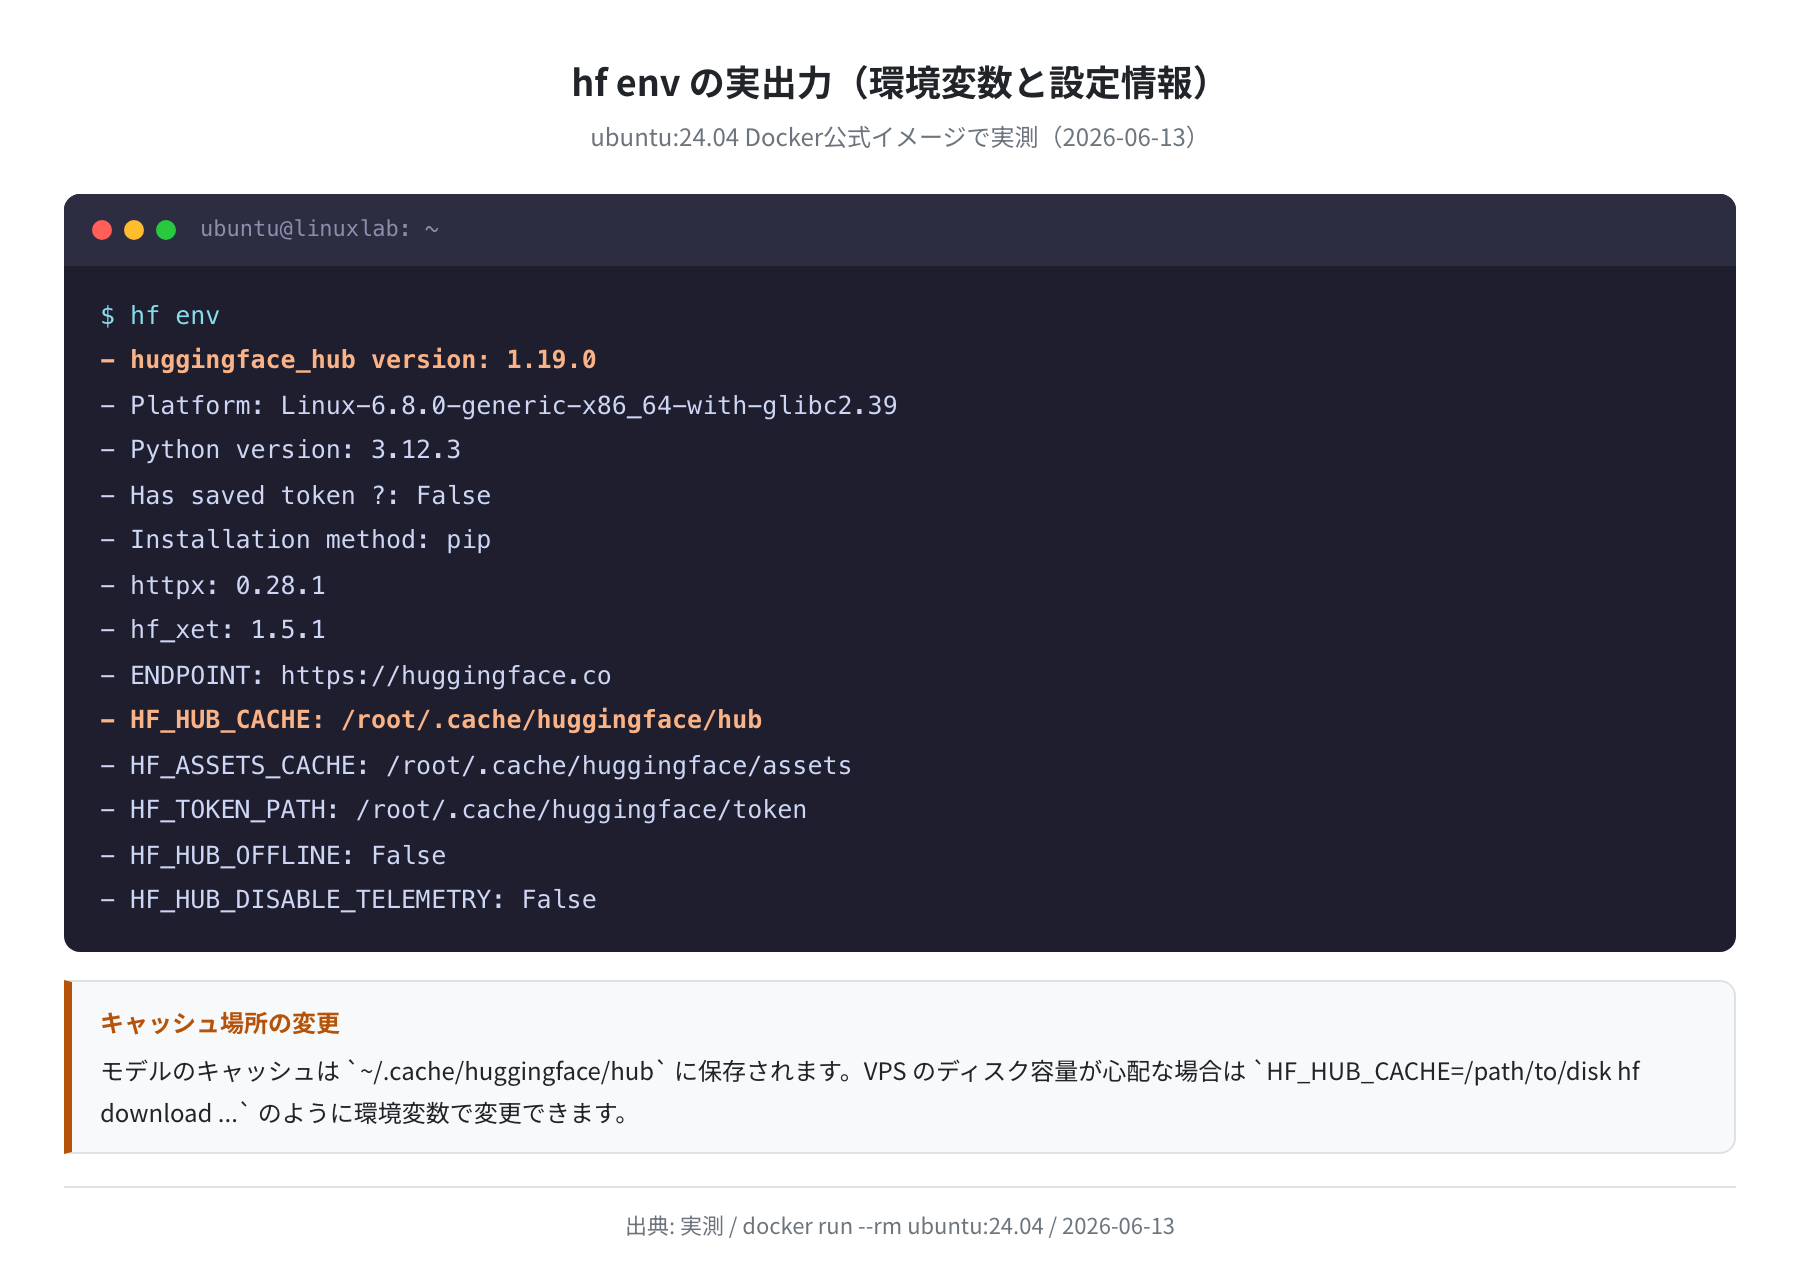Screen dimensions: 1800x1282
Task: Click the footer source line 出典: 実測
Action: click(x=900, y=1226)
